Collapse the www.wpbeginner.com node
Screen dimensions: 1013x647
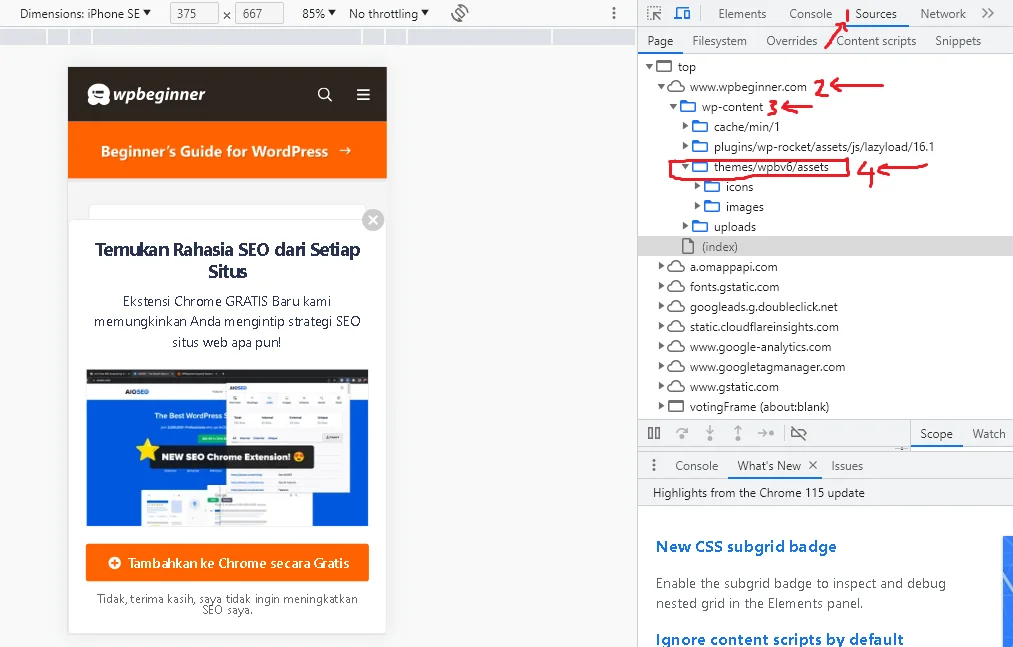661,87
